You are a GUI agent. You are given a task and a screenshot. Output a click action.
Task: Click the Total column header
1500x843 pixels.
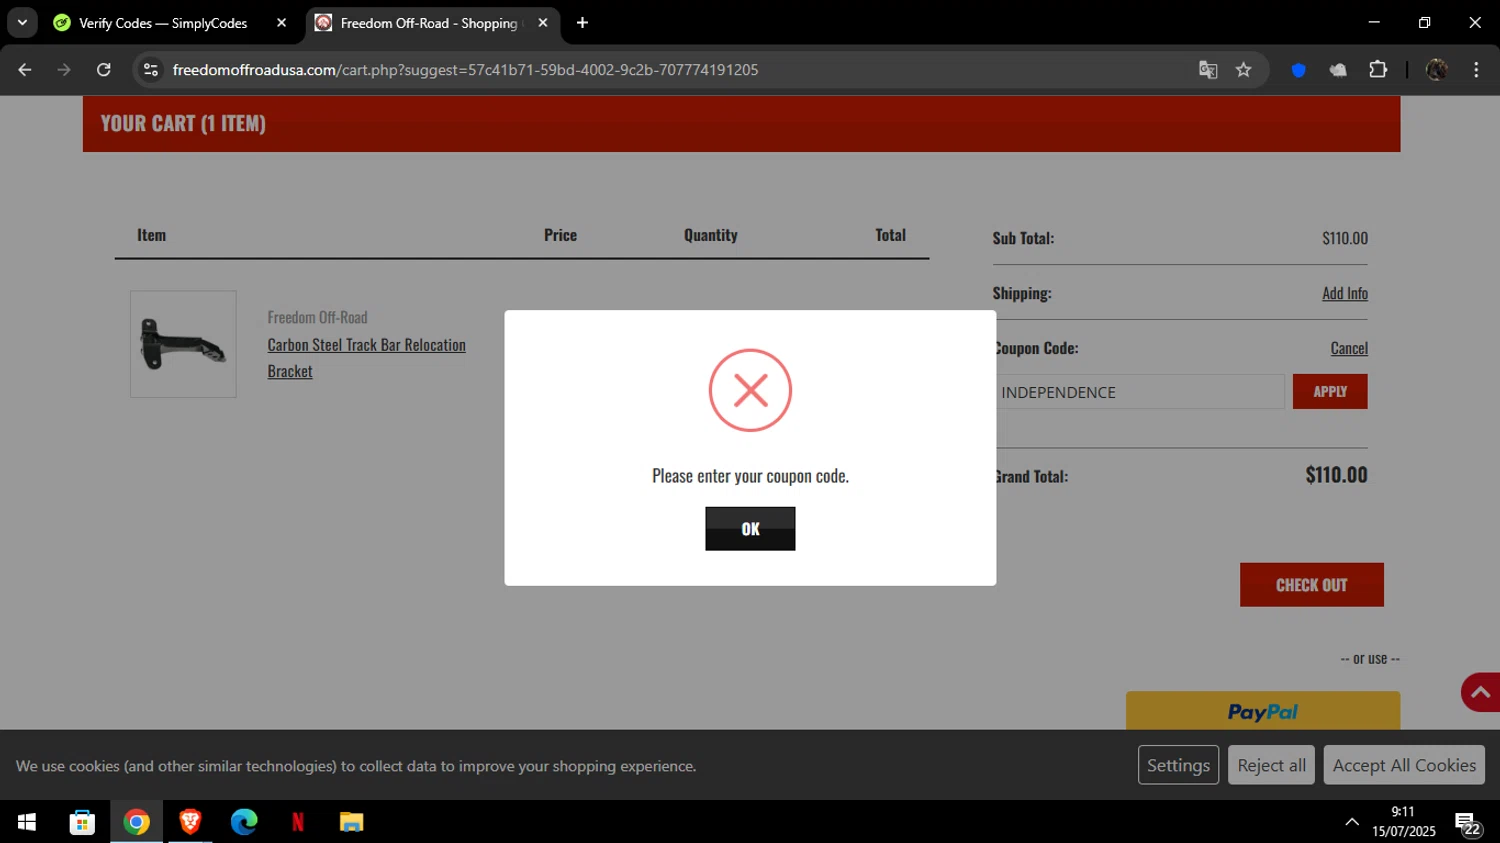[890, 235]
